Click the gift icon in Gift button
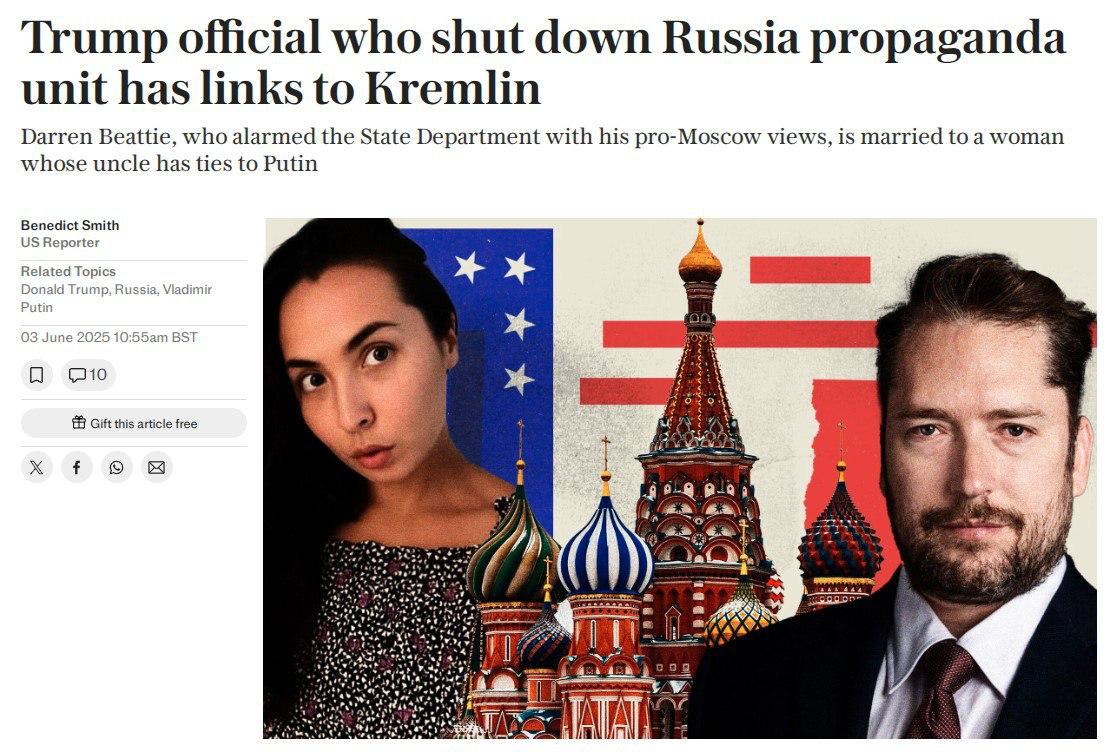 [x=79, y=423]
